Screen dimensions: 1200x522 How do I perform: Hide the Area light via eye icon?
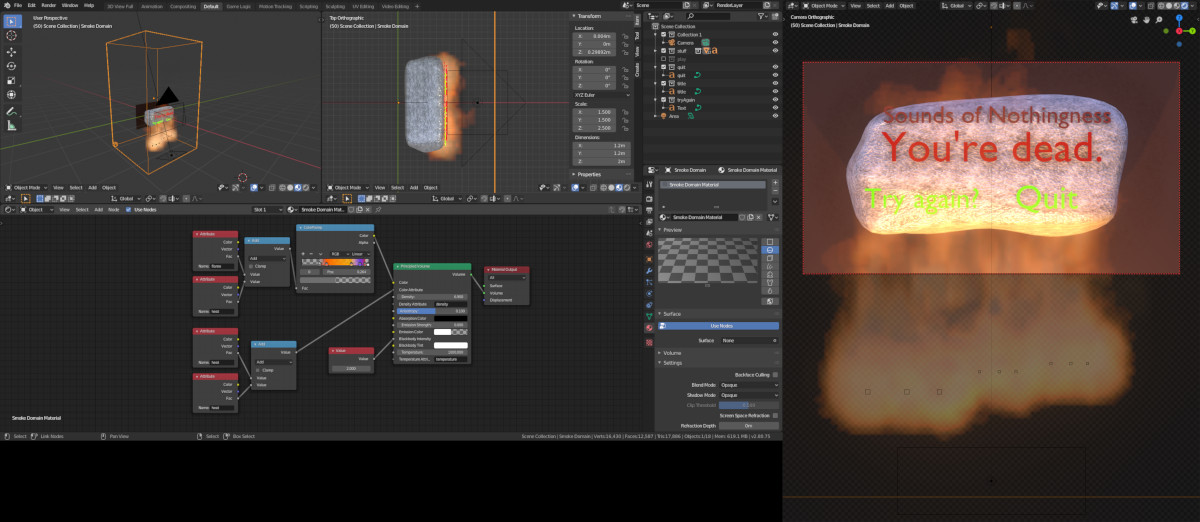(775, 116)
